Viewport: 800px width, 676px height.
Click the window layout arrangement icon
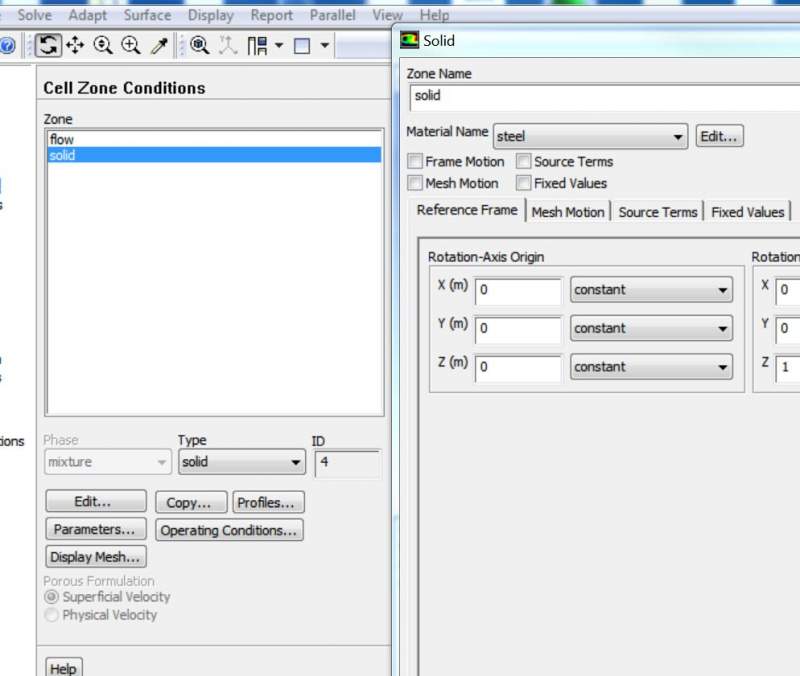pos(257,45)
